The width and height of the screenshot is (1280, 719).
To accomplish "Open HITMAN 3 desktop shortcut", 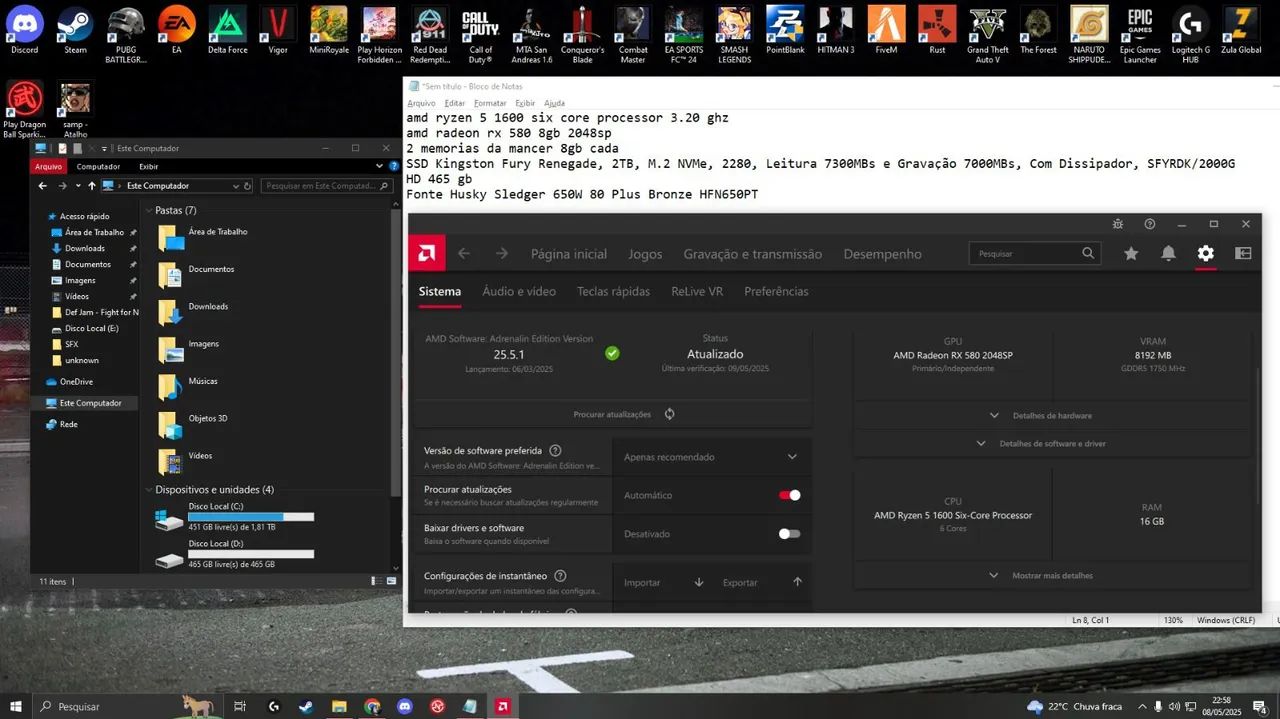I will 836,30.
